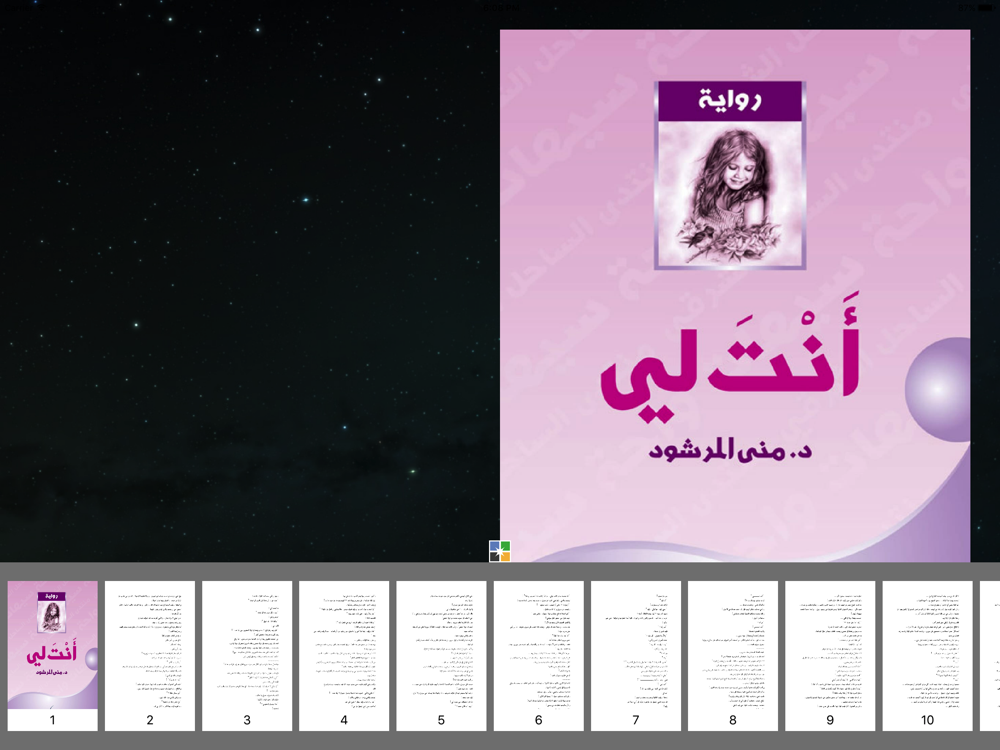
Task: Click the رواية banner on the main cover
Action: coord(730,100)
